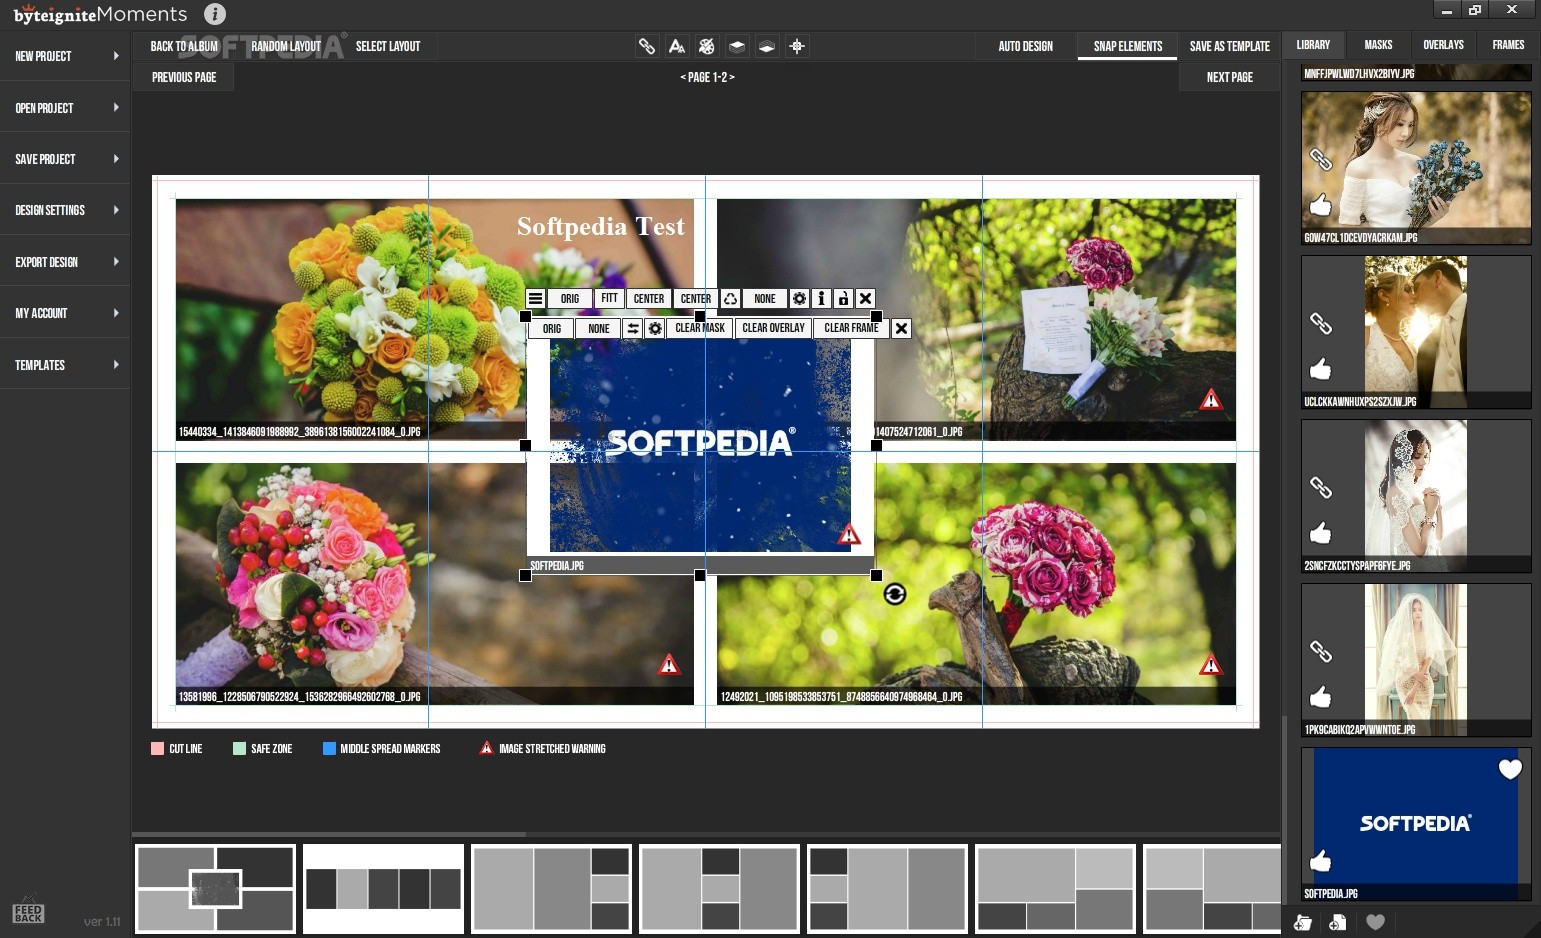Open the gear settings on the upper image toolbar
Image resolution: width=1541 pixels, height=938 pixels.
point(799,298)
